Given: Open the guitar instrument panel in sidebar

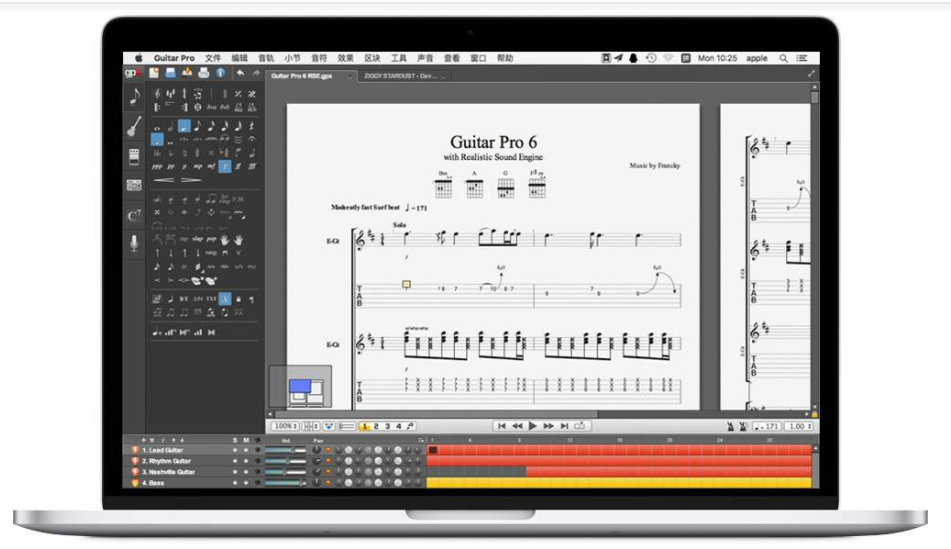Looking at the screenshot, I should [x=135, y=126].
